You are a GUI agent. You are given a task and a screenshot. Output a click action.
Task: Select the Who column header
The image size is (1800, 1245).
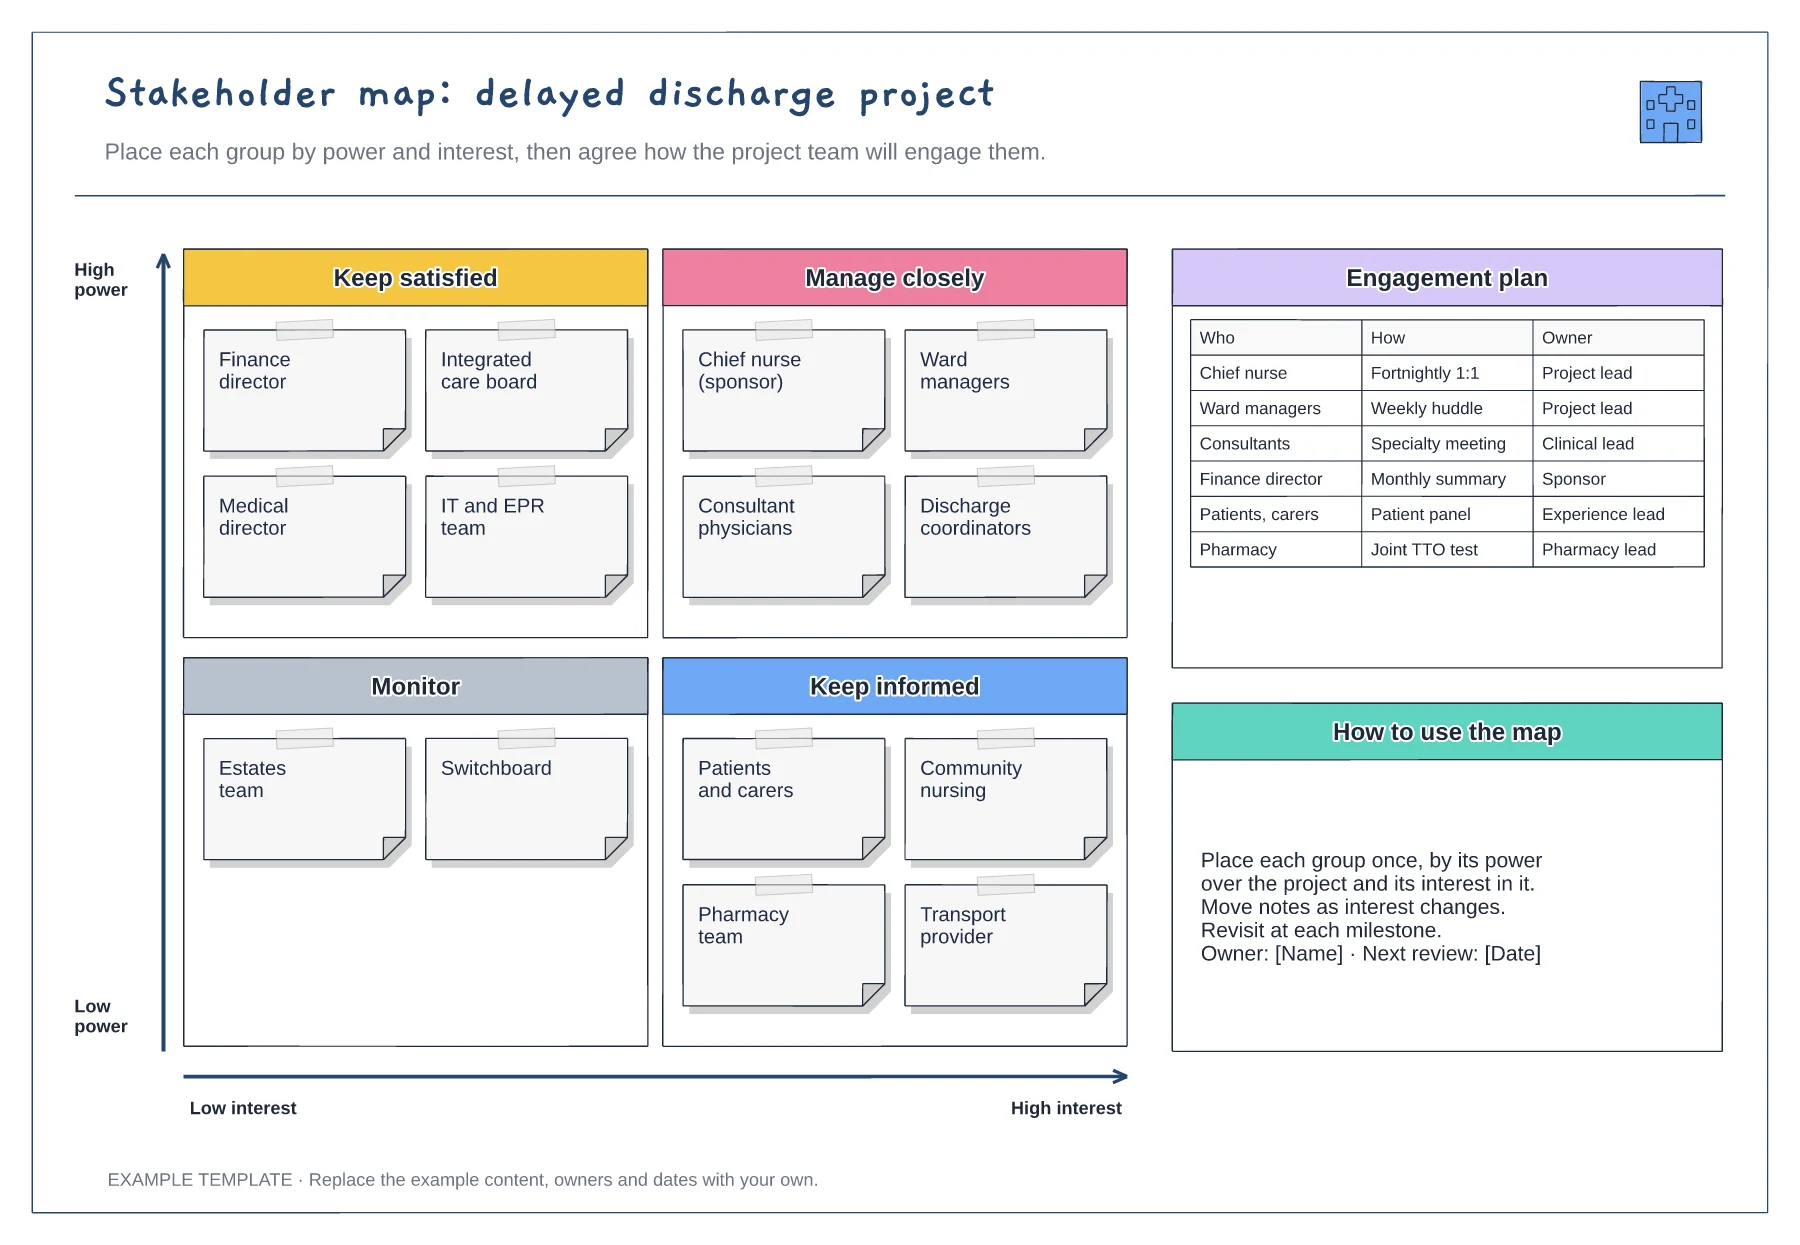[1275, 338]
